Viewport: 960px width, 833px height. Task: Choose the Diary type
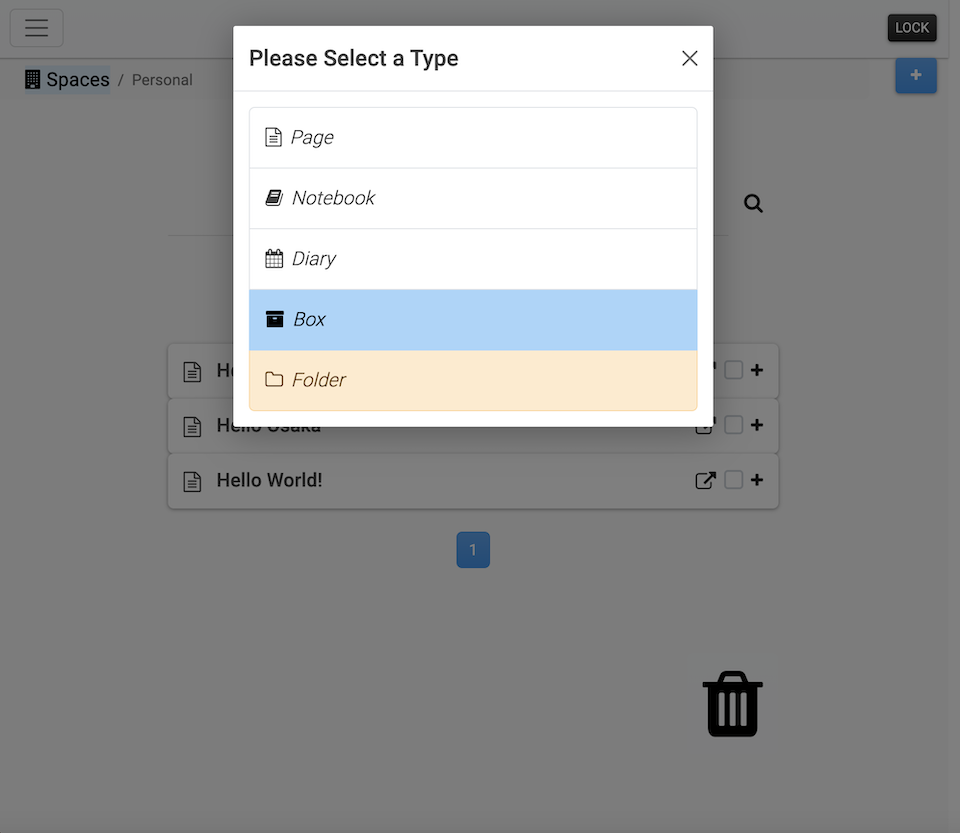(472, 258)
